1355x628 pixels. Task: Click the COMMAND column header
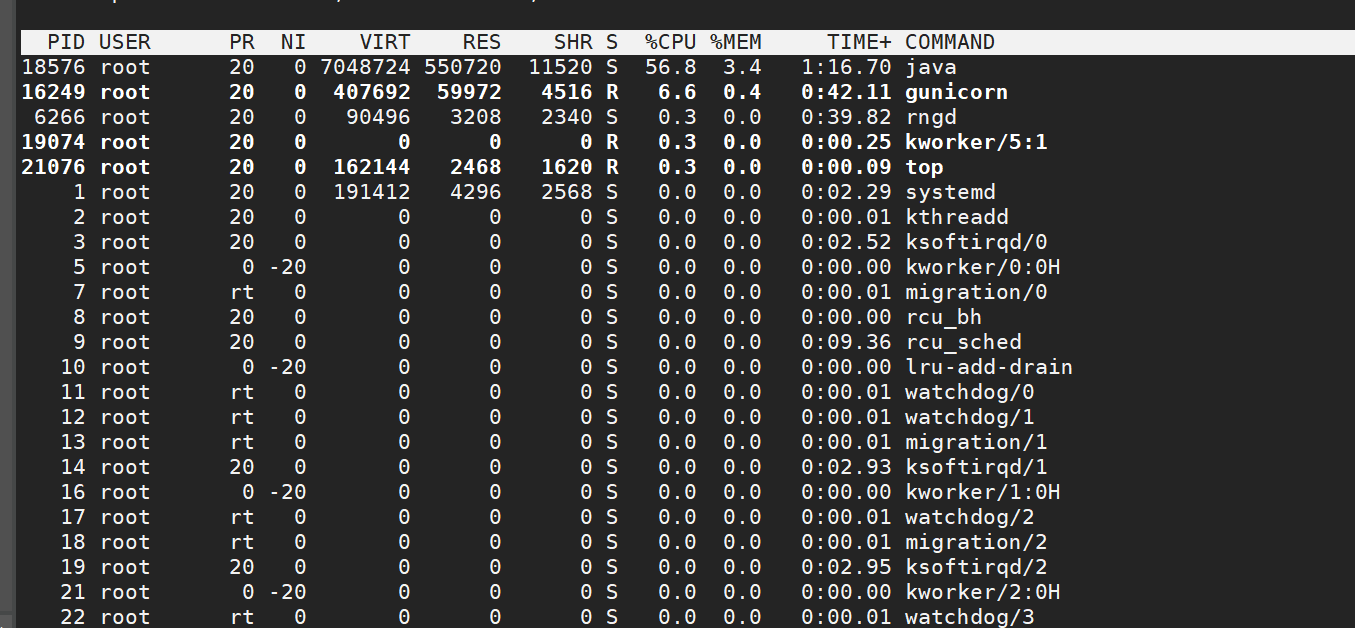tap(950, 42)
